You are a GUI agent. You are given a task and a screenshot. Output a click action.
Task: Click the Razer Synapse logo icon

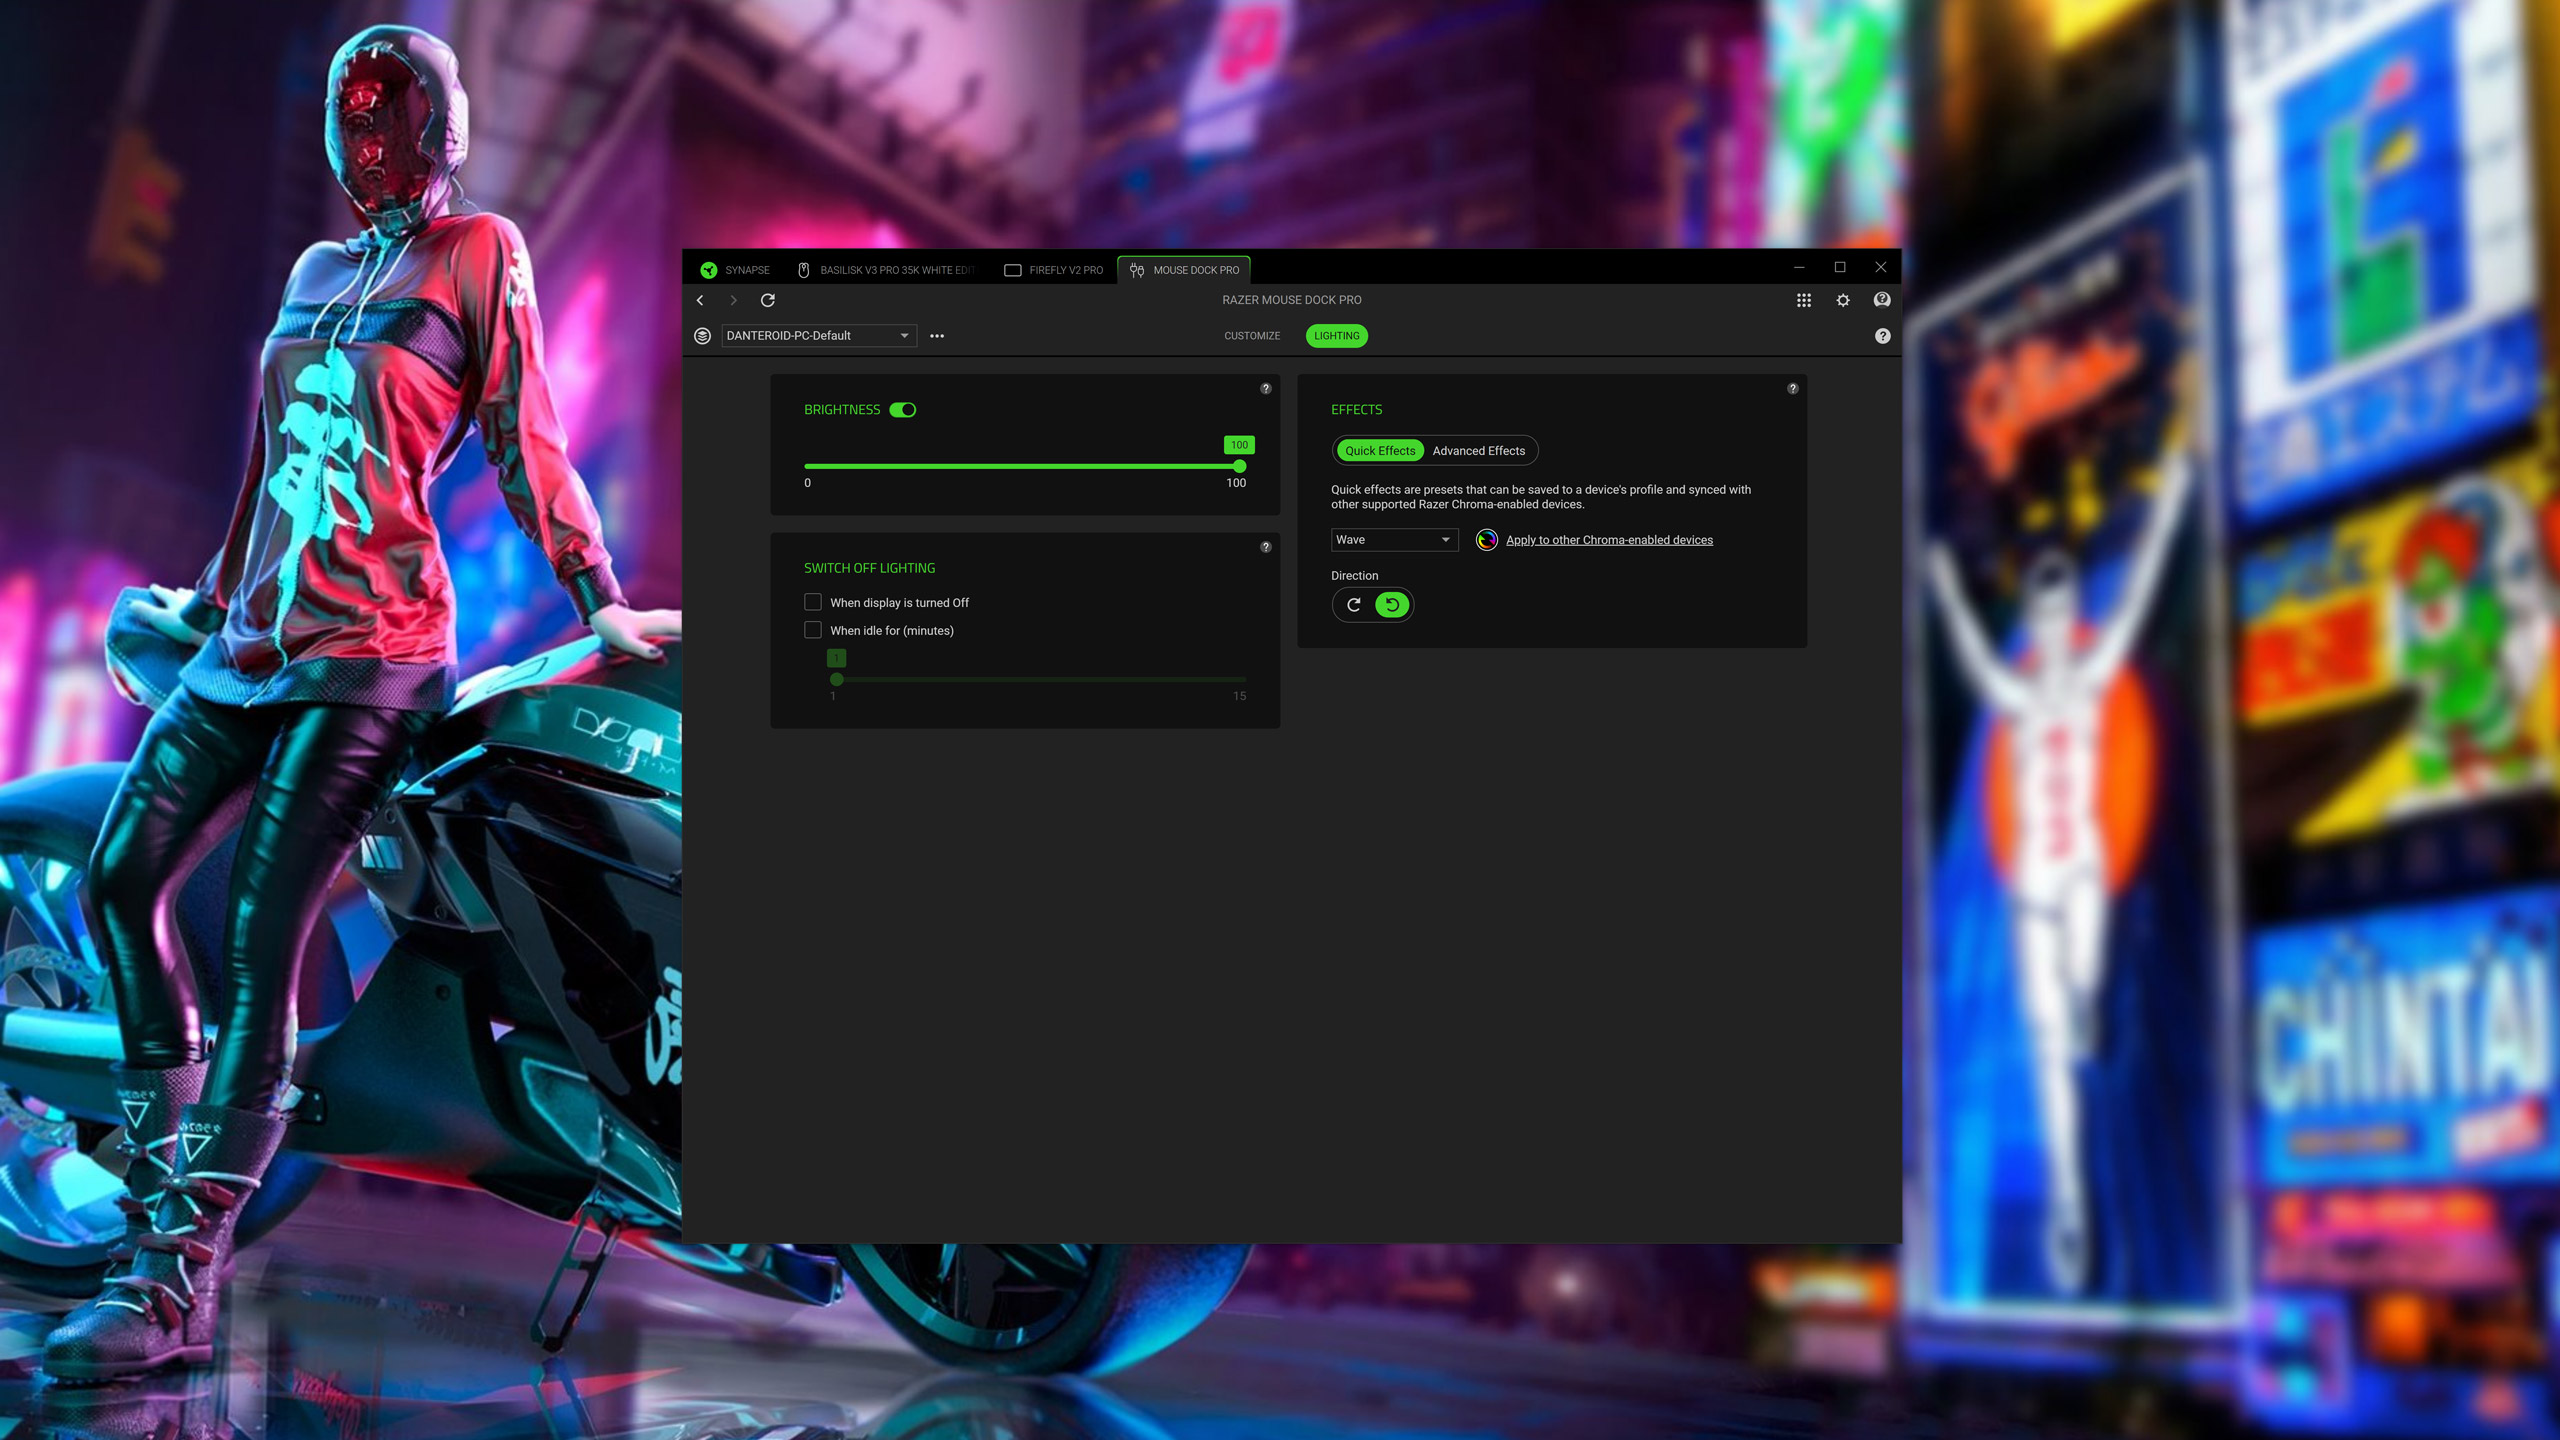tap(709, 270)
